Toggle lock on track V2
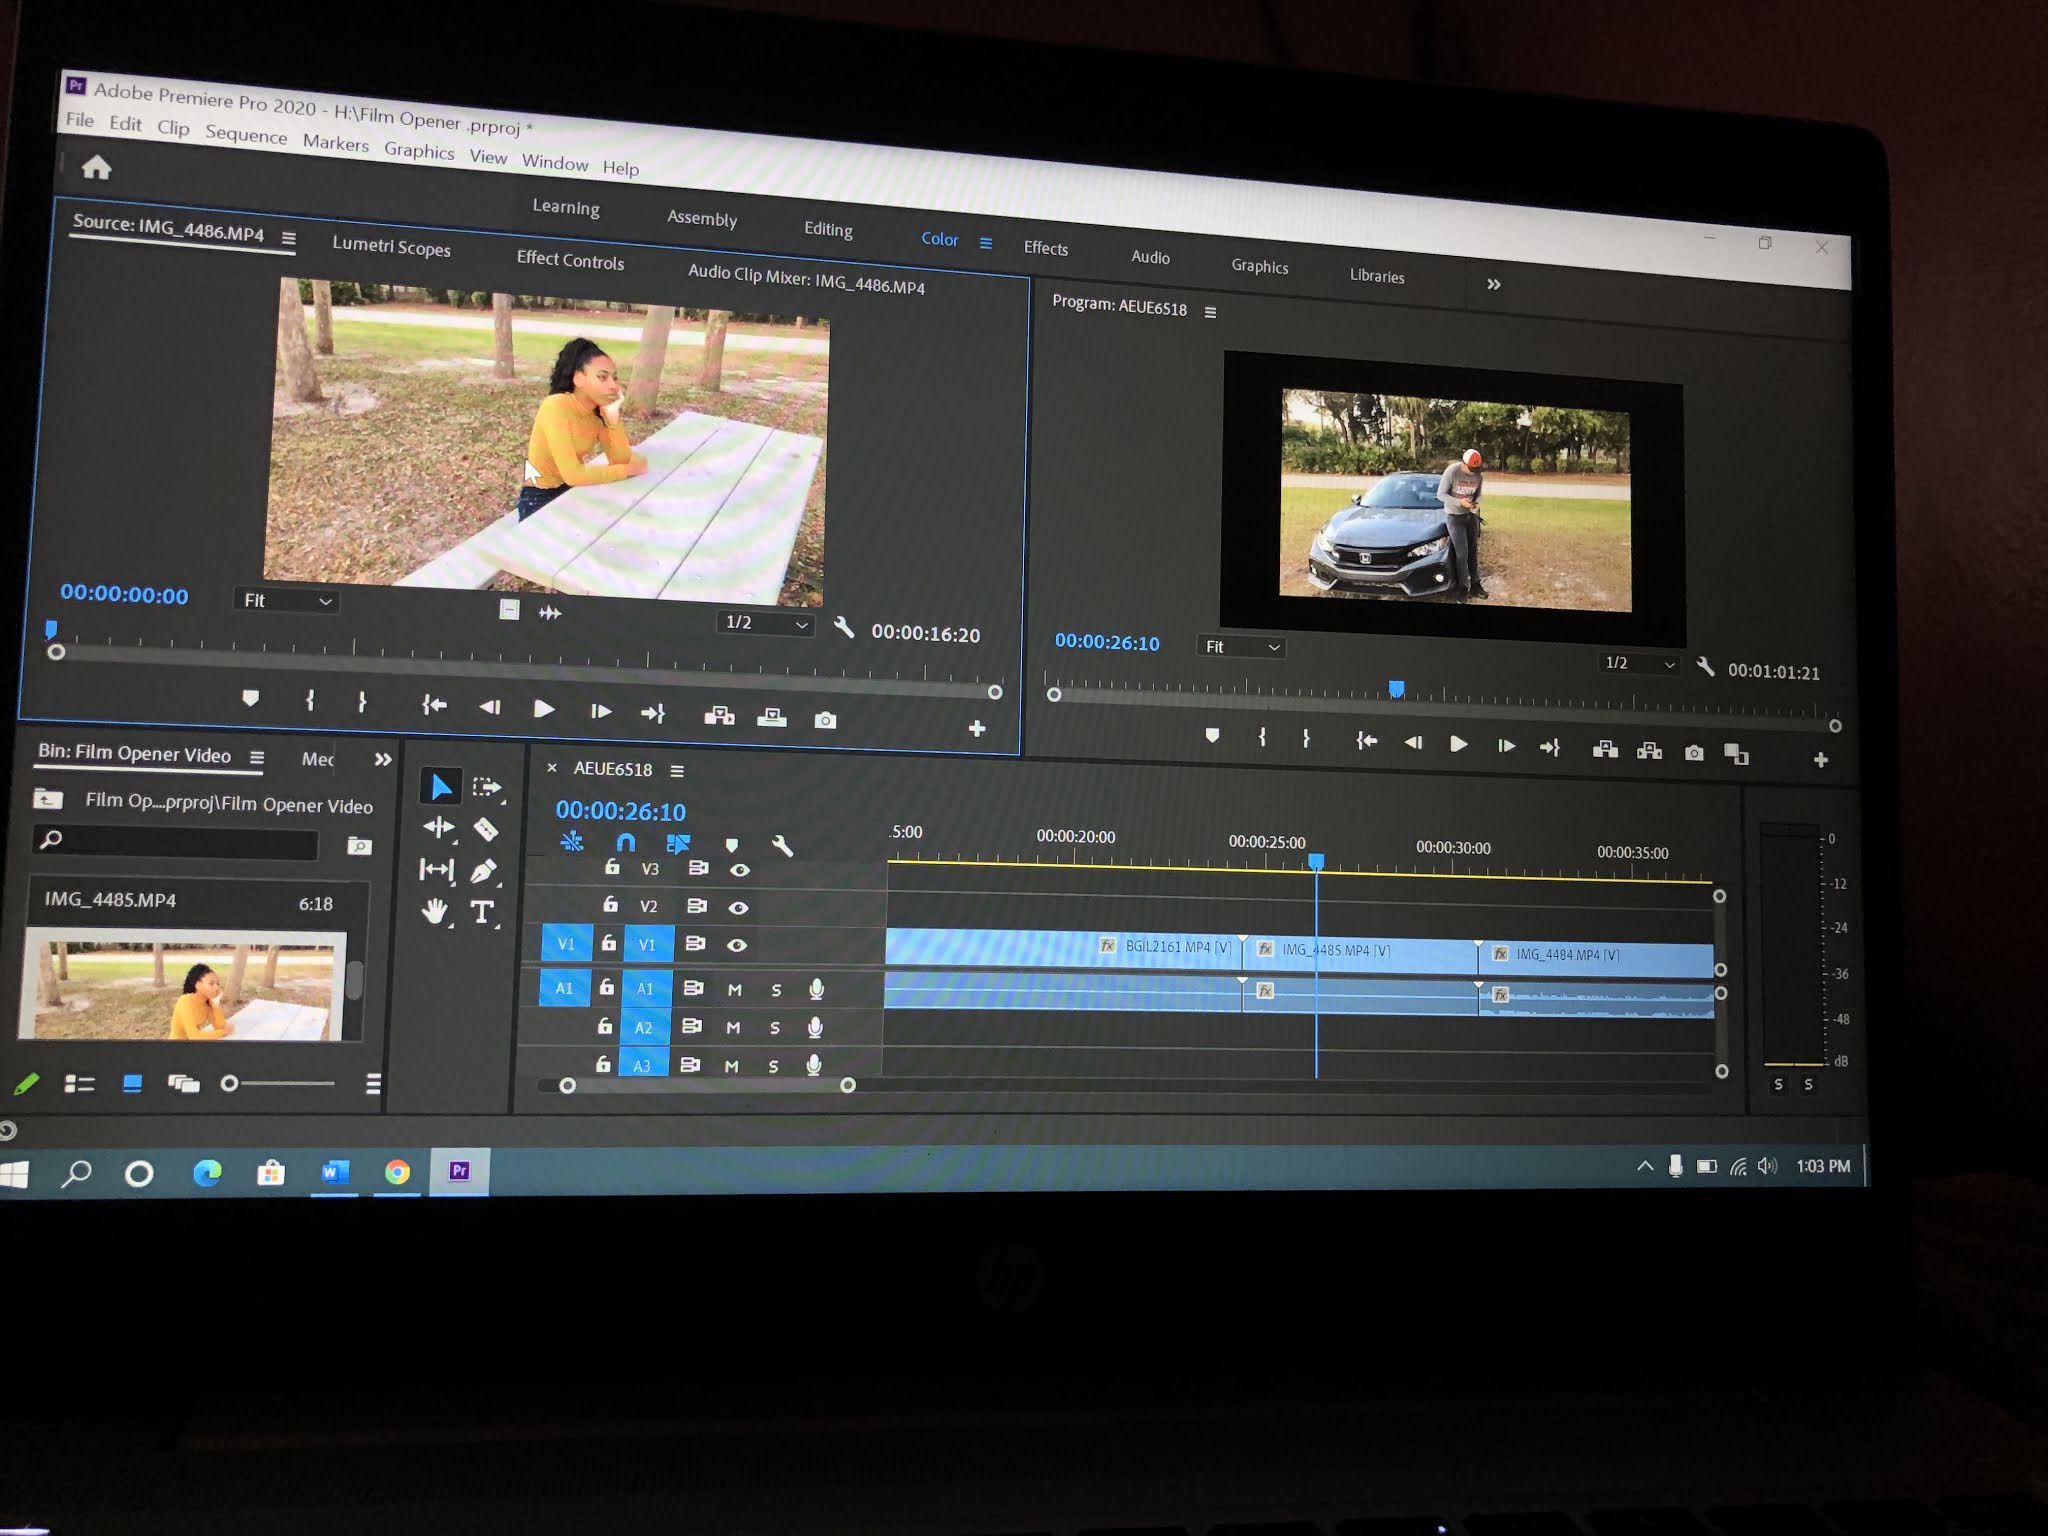Screen dimensions: 2048x1536 click(x=609, y=905)
